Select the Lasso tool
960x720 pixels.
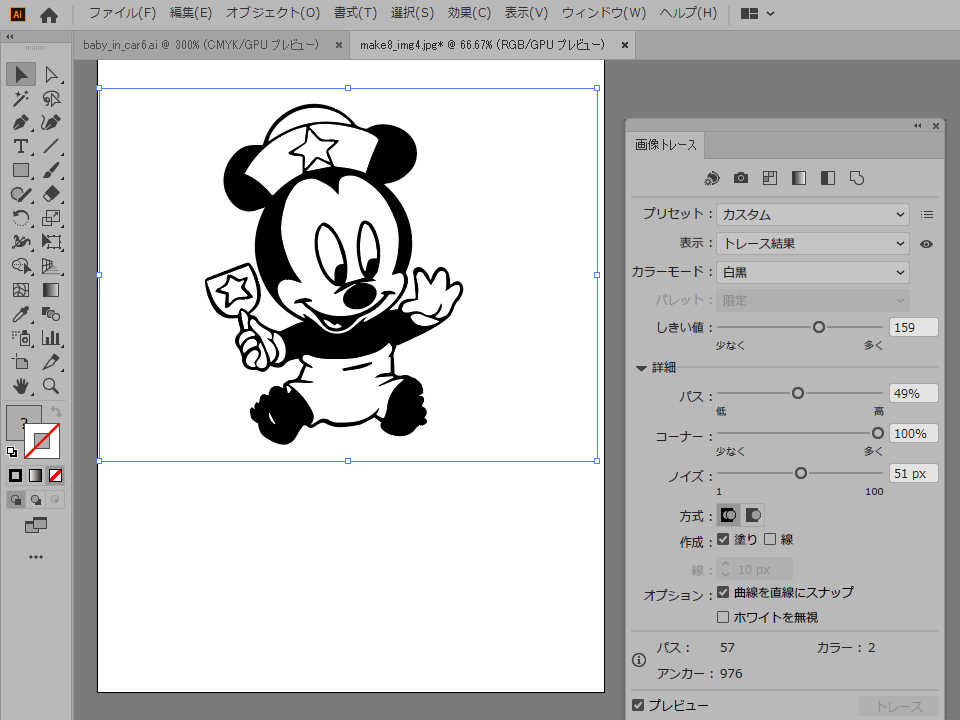(51, 98)
